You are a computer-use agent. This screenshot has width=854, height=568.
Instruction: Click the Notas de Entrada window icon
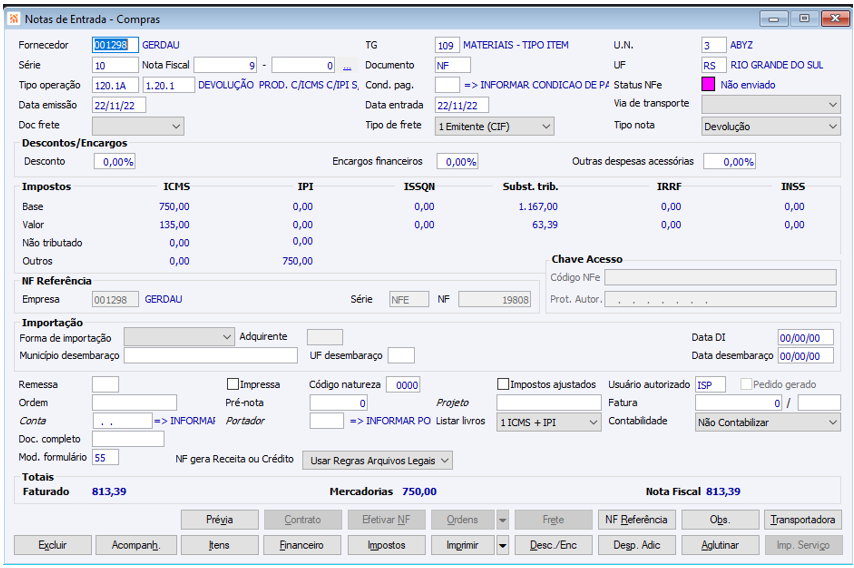pyautogui.click(x=12, y=19)
